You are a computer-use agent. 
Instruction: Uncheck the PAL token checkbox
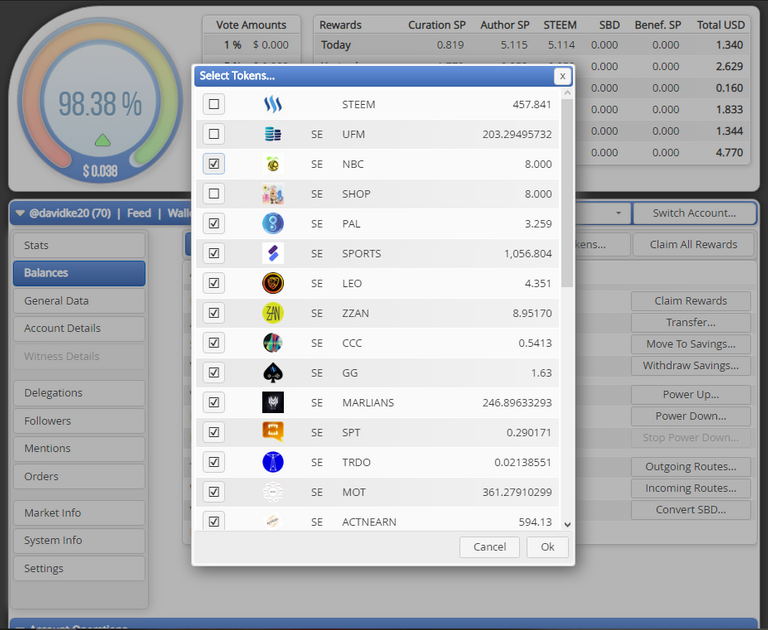click(214, 223)
